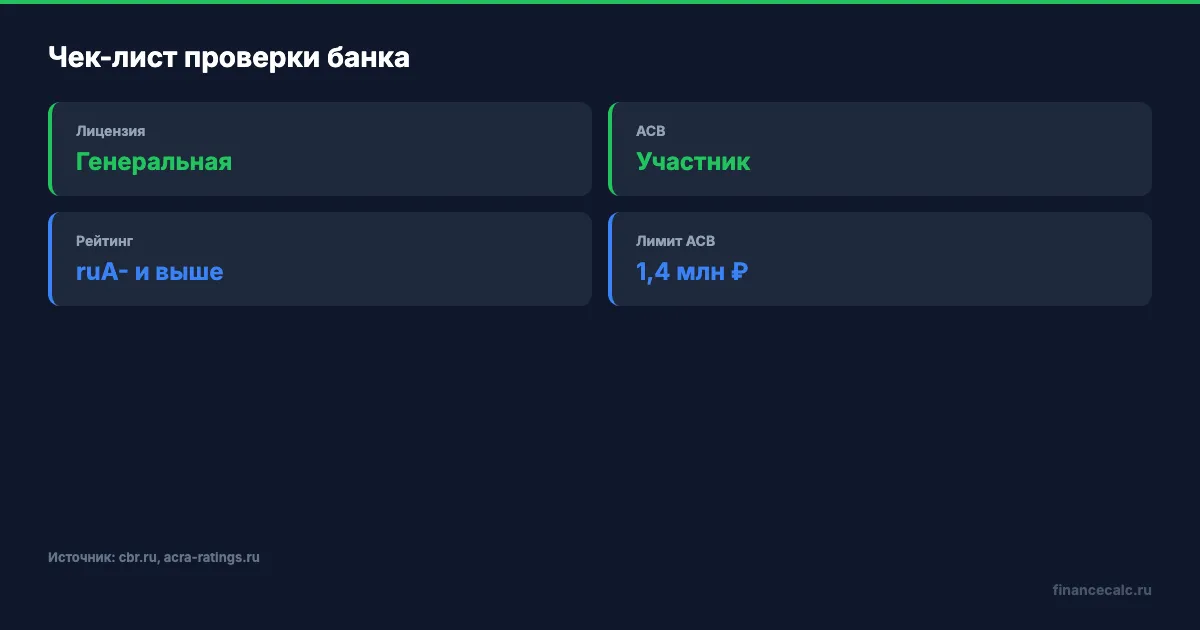Click the green "Участник" value
This screenshot has width=1200, height=630.
[x=693, y=161]
